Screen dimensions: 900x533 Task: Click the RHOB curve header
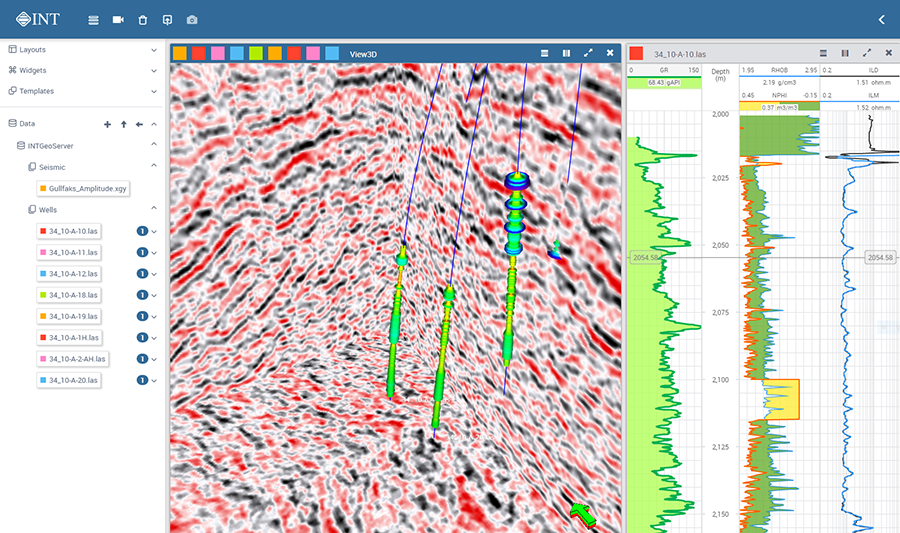tap(779, 70)
